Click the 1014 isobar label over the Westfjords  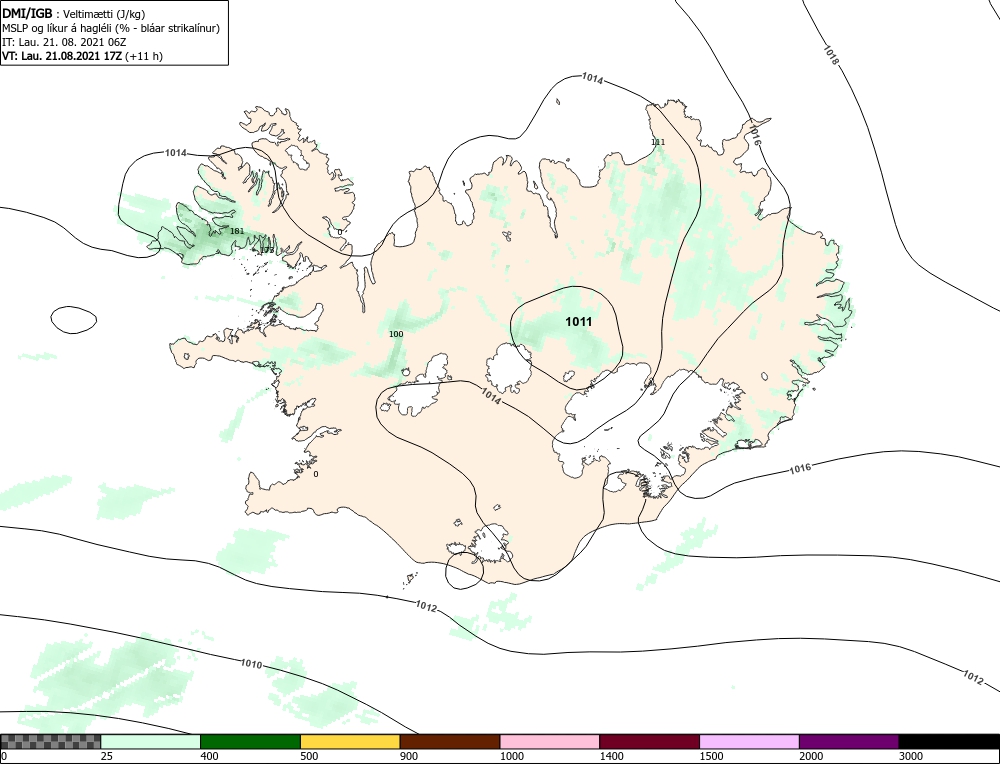175,153
